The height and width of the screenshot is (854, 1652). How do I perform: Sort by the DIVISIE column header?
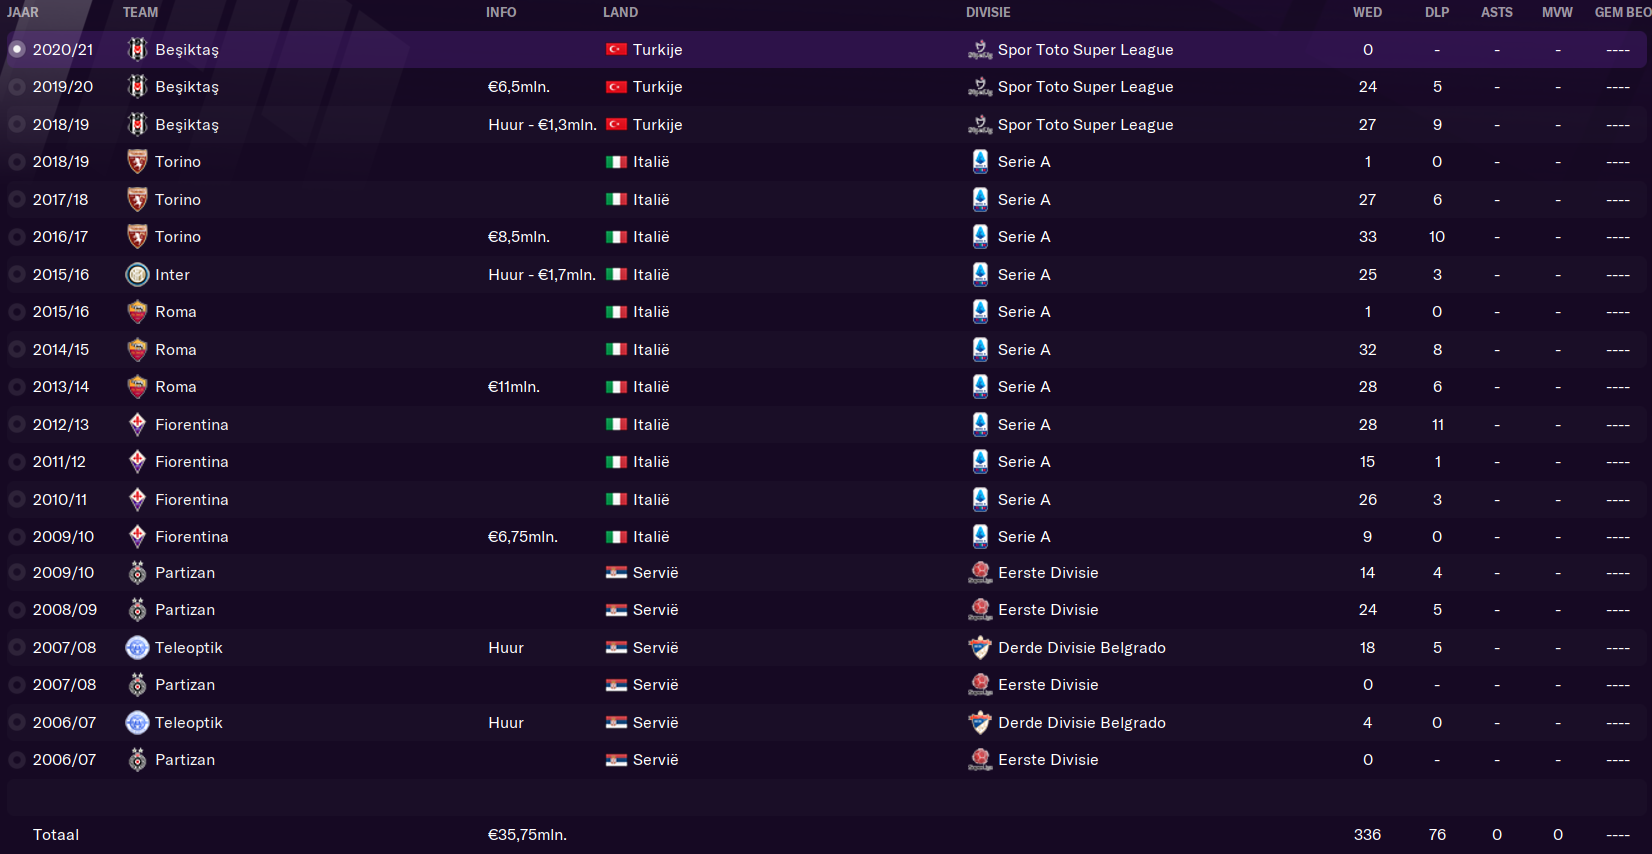988,12
